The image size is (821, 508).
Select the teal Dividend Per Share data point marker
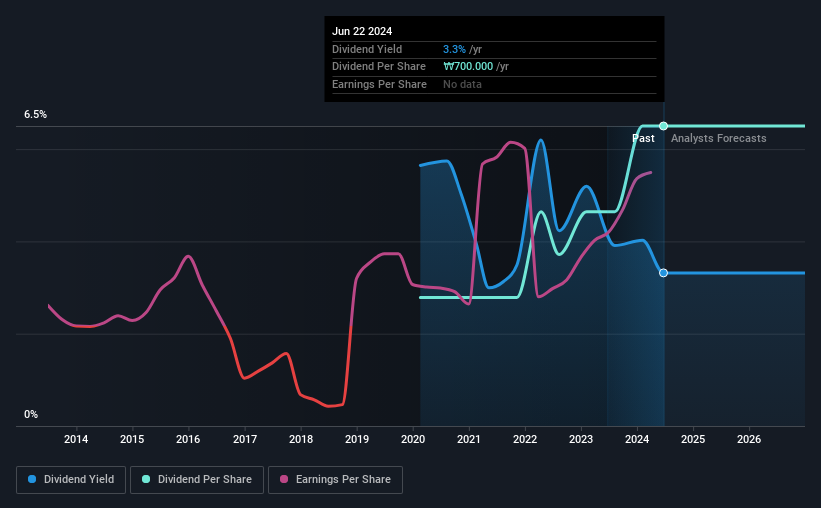(663, 126)
